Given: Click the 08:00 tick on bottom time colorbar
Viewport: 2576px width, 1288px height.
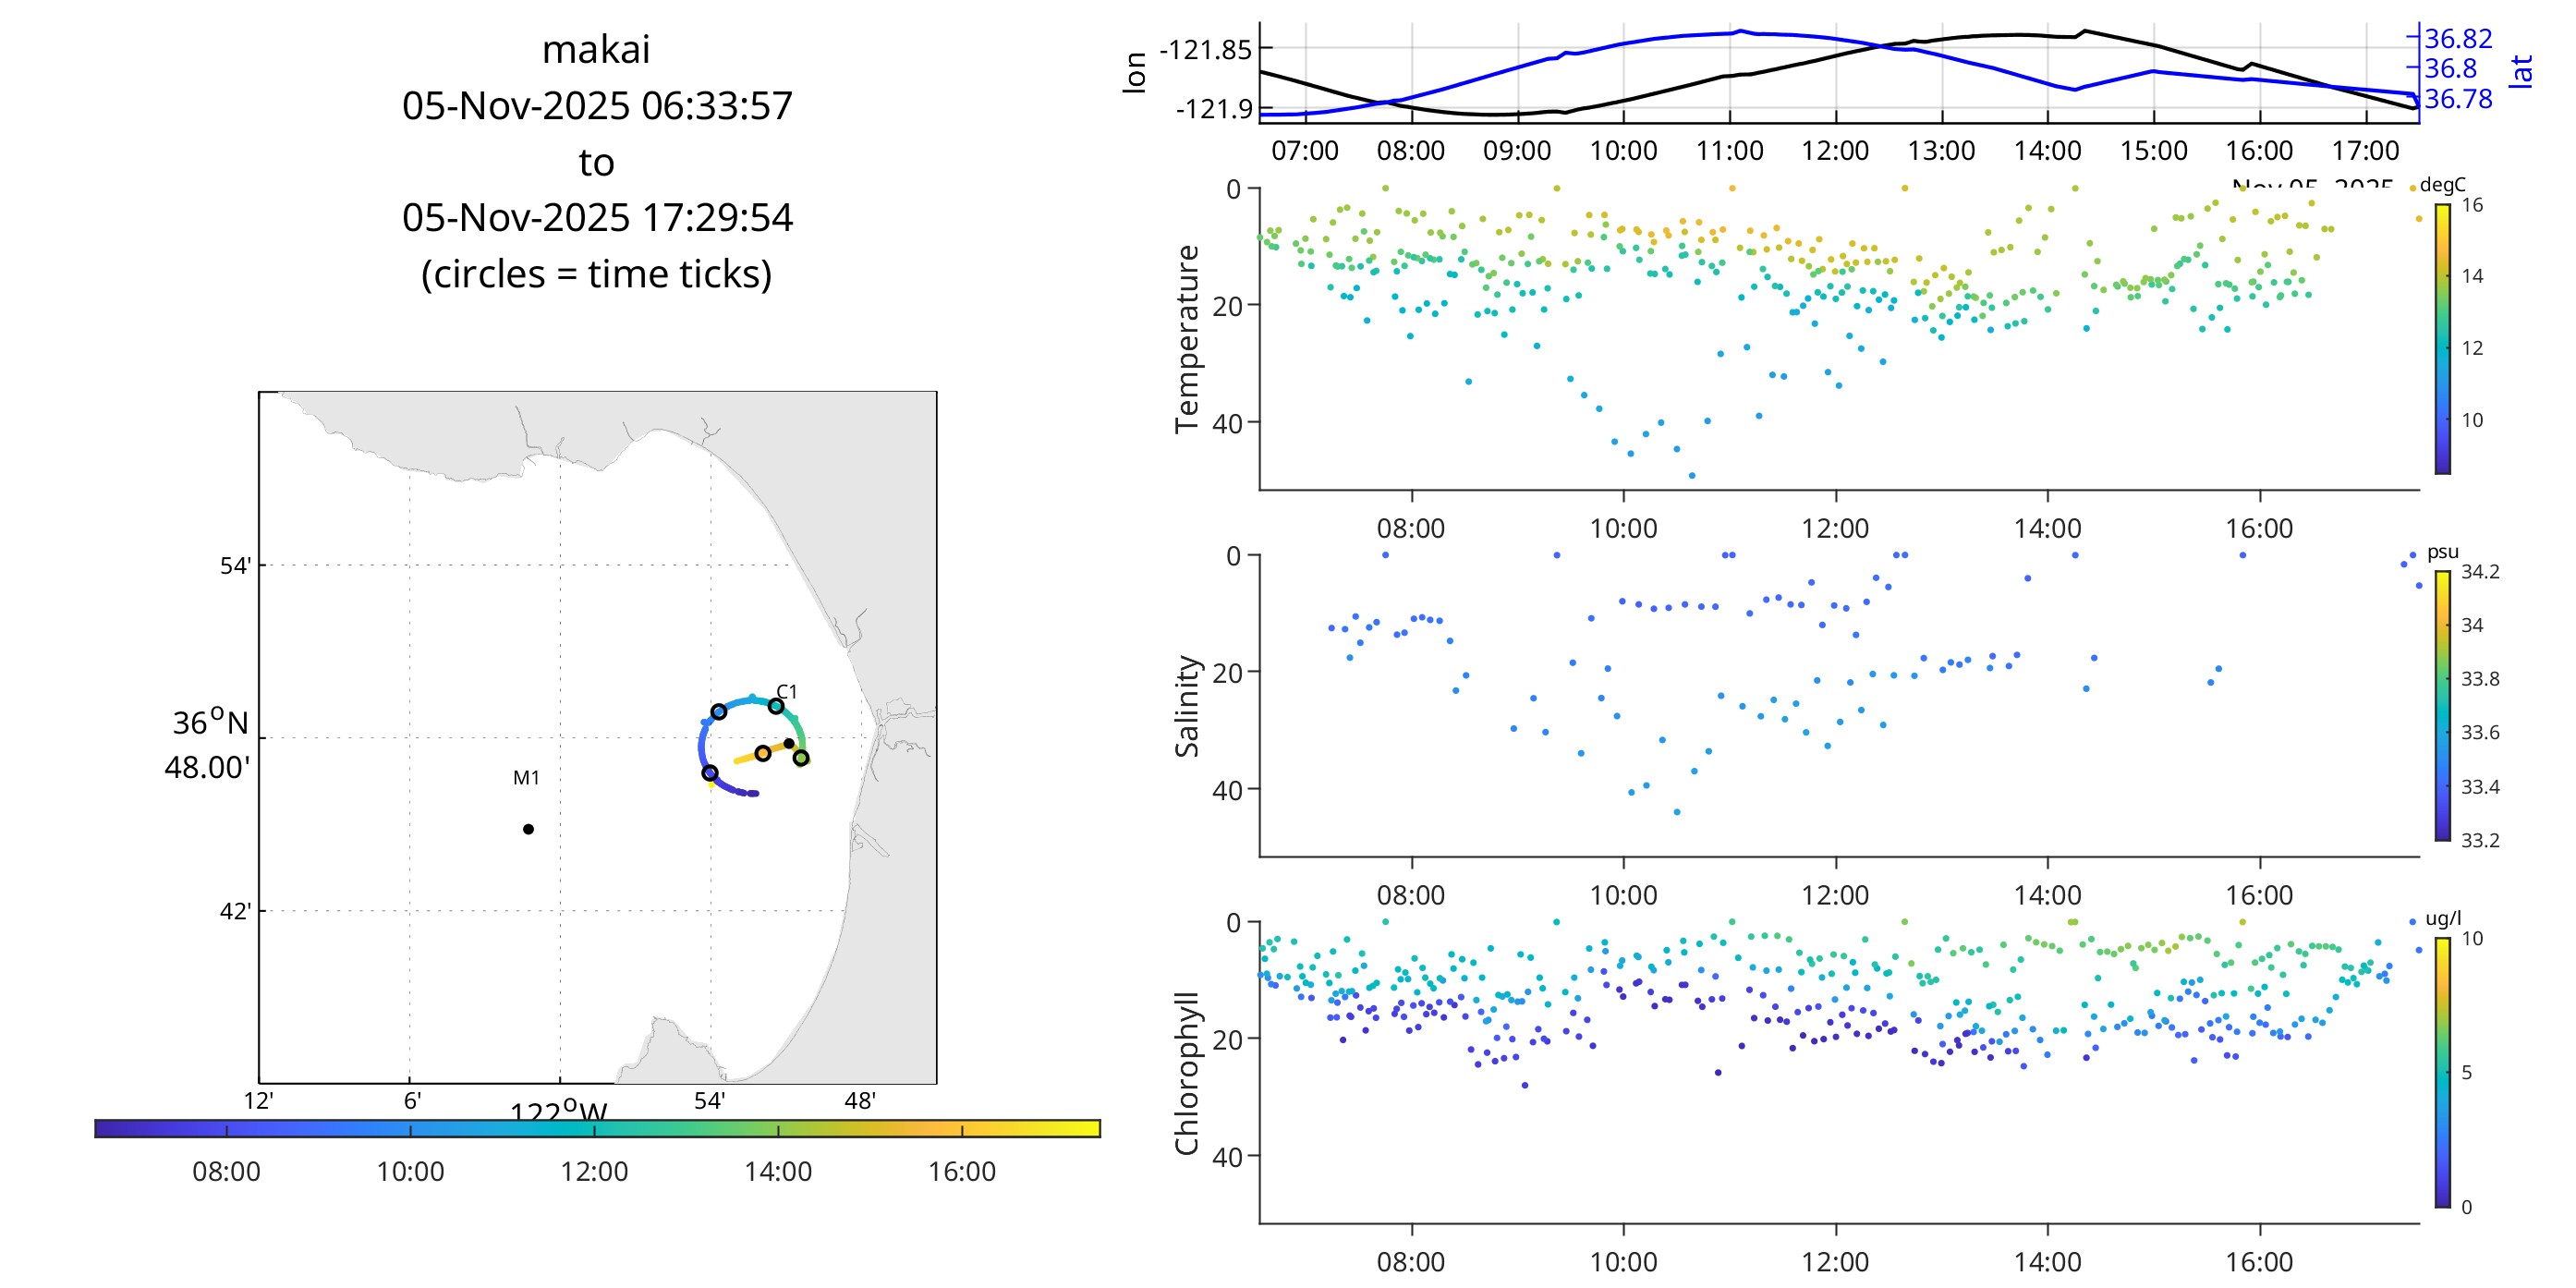Looking at the screenshot, I should click(x=226, y=1130).
